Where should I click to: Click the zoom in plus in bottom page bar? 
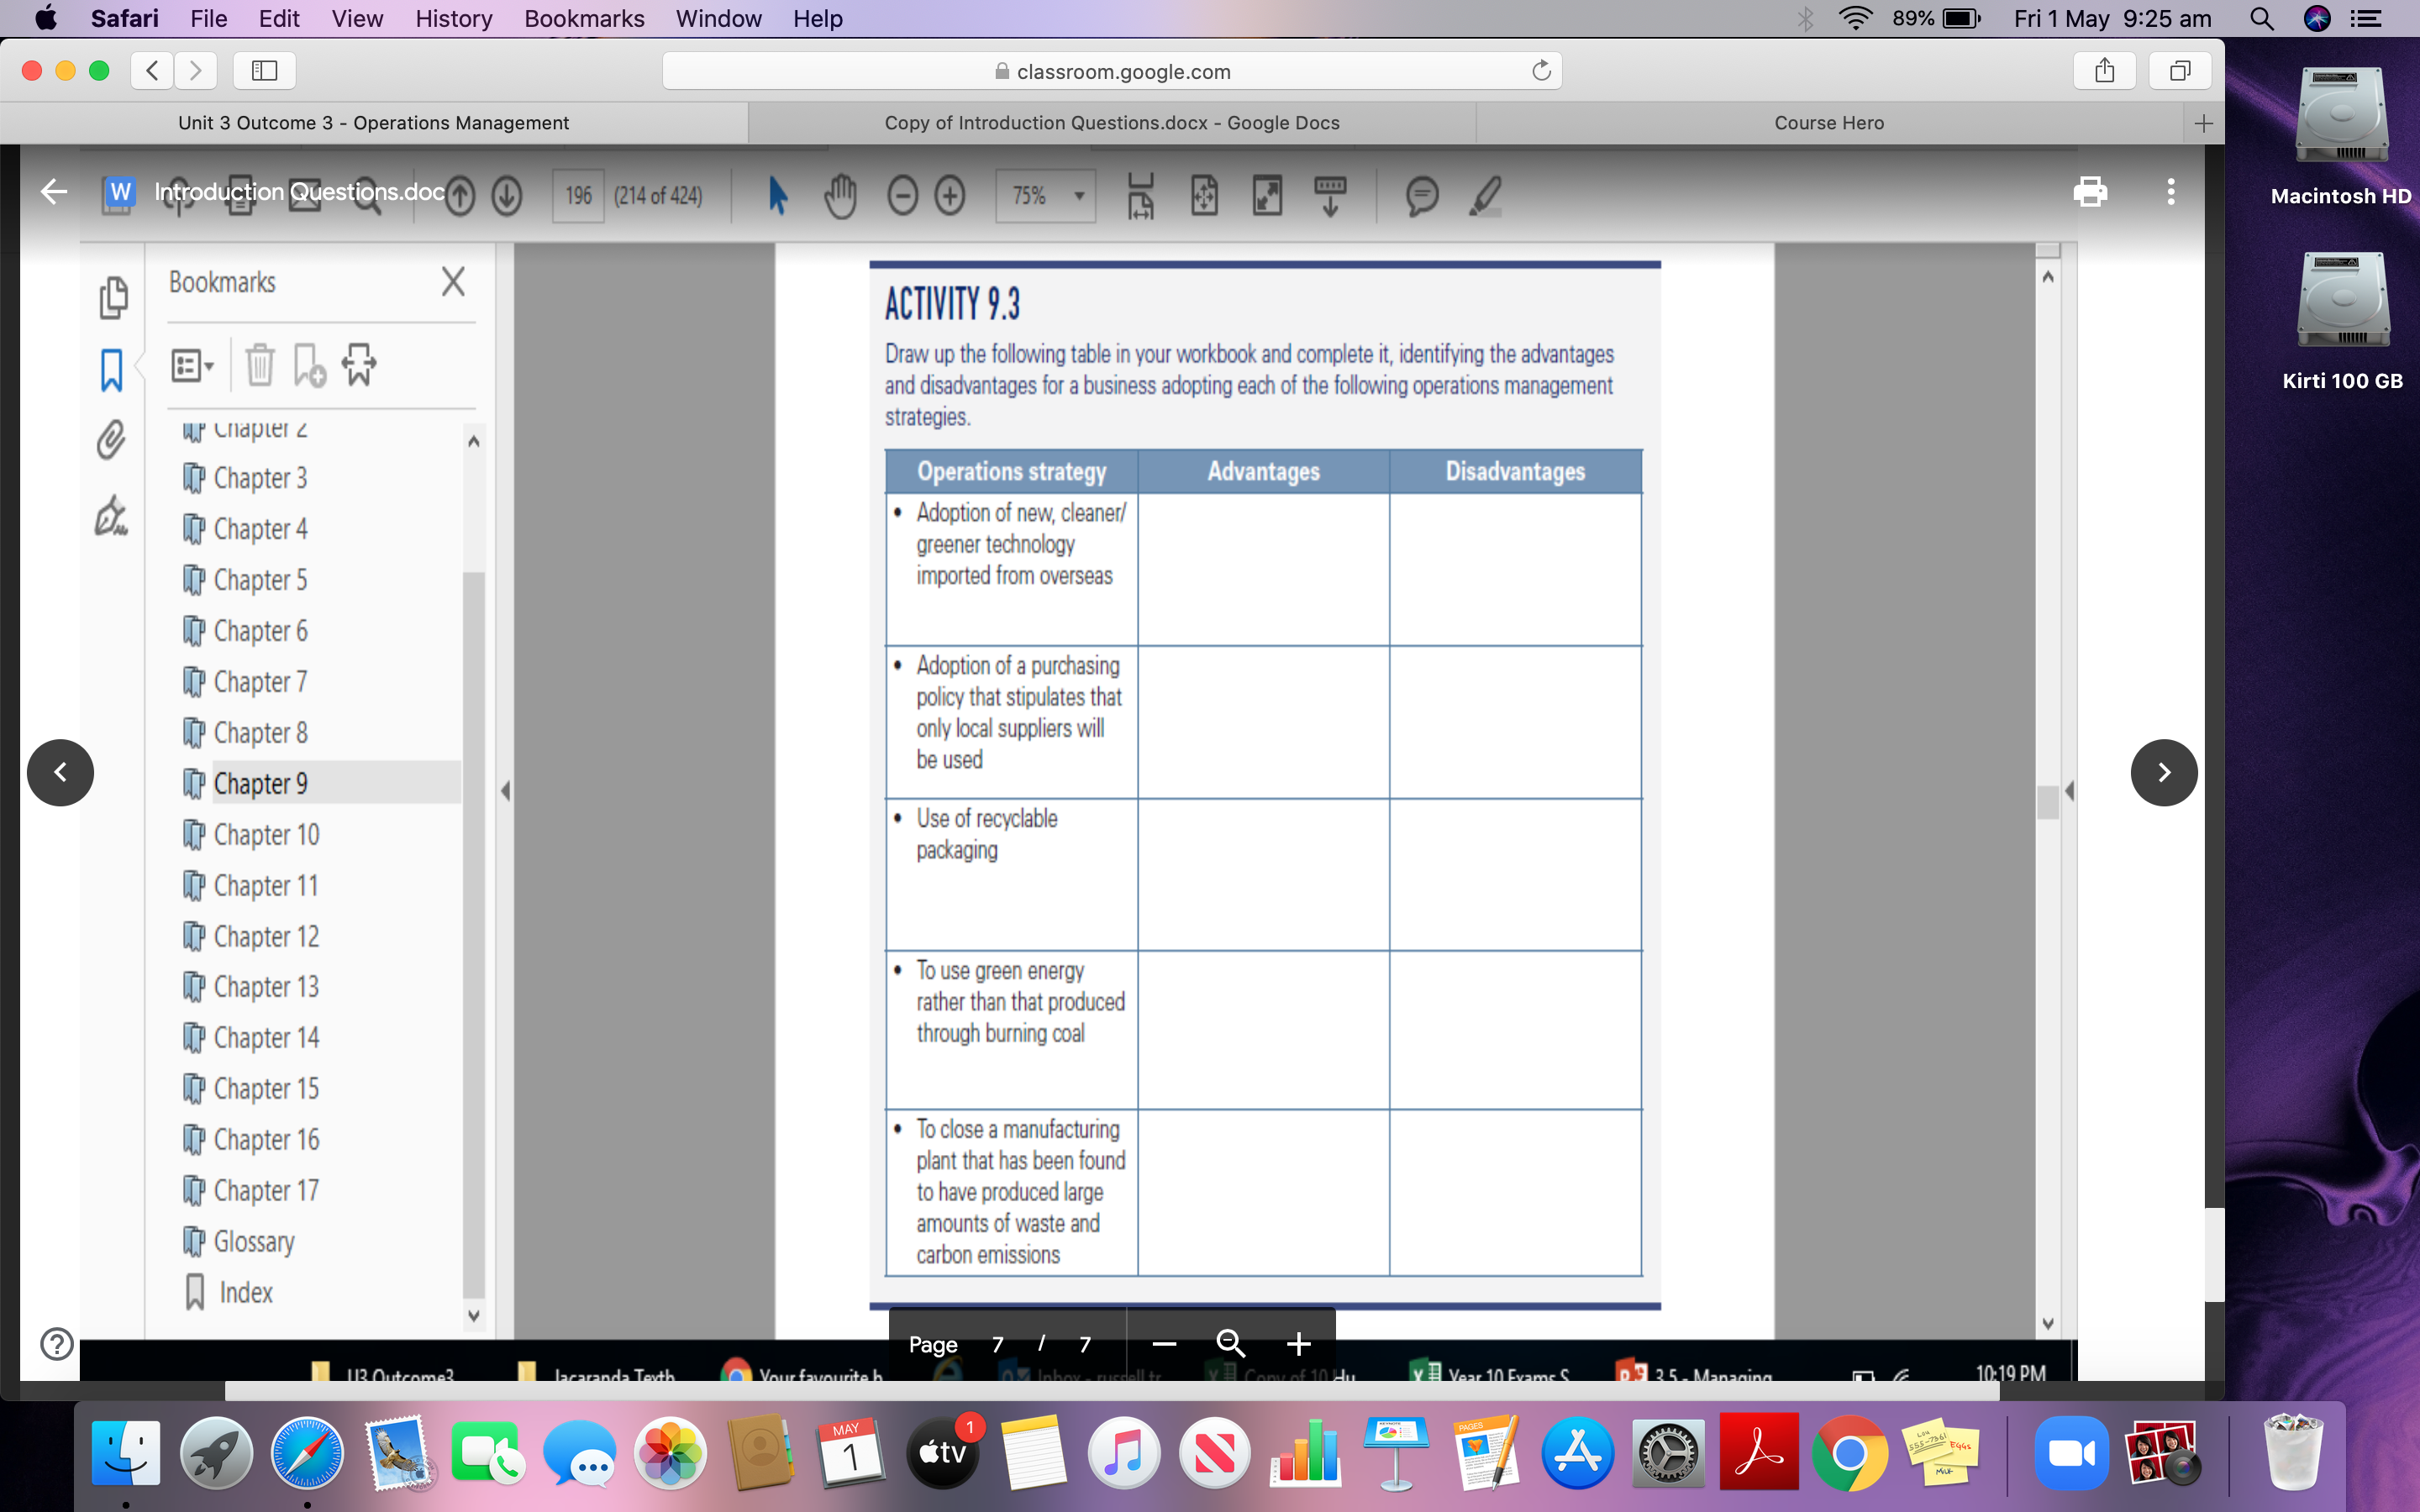pyautogui.click(x=1298, y=1344)
